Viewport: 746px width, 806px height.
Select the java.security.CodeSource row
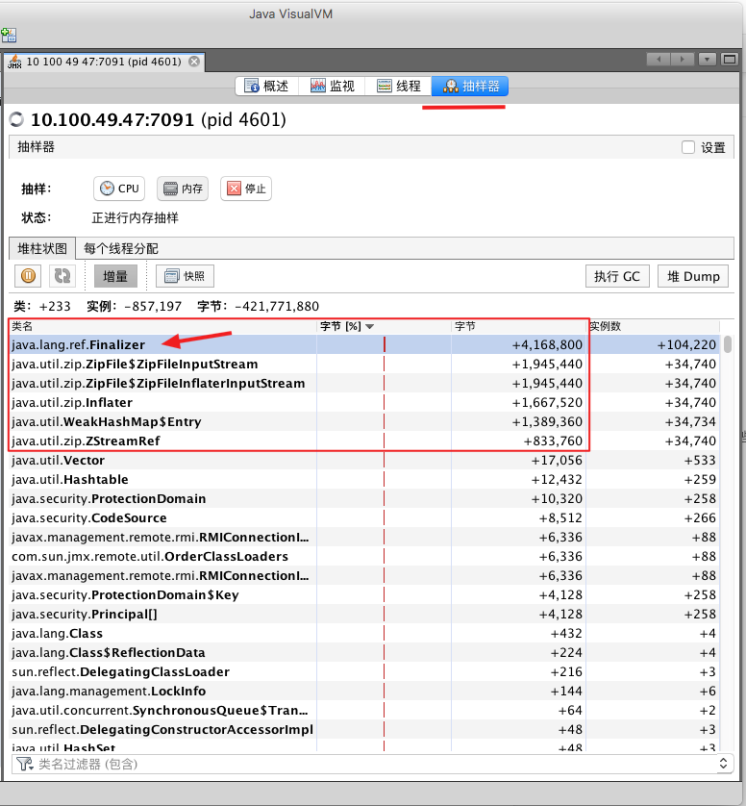click(364, 518)
